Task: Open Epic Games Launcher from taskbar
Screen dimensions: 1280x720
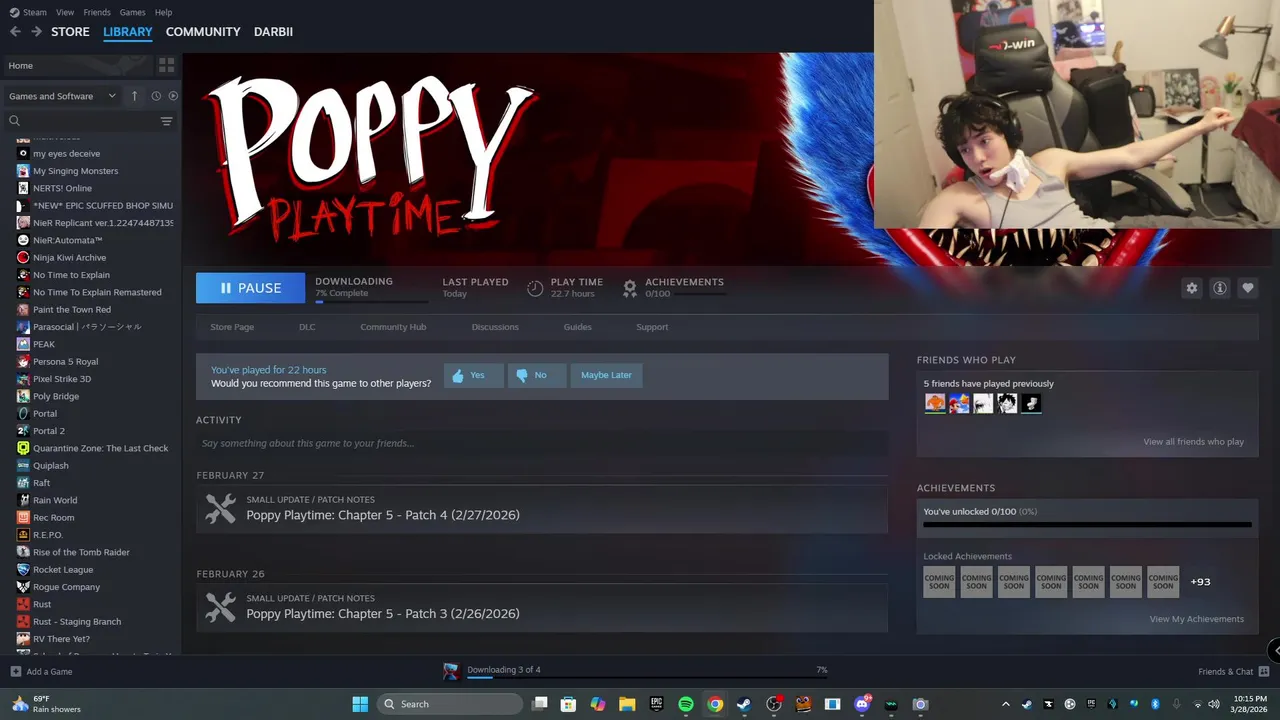Action: coord(657,704)
